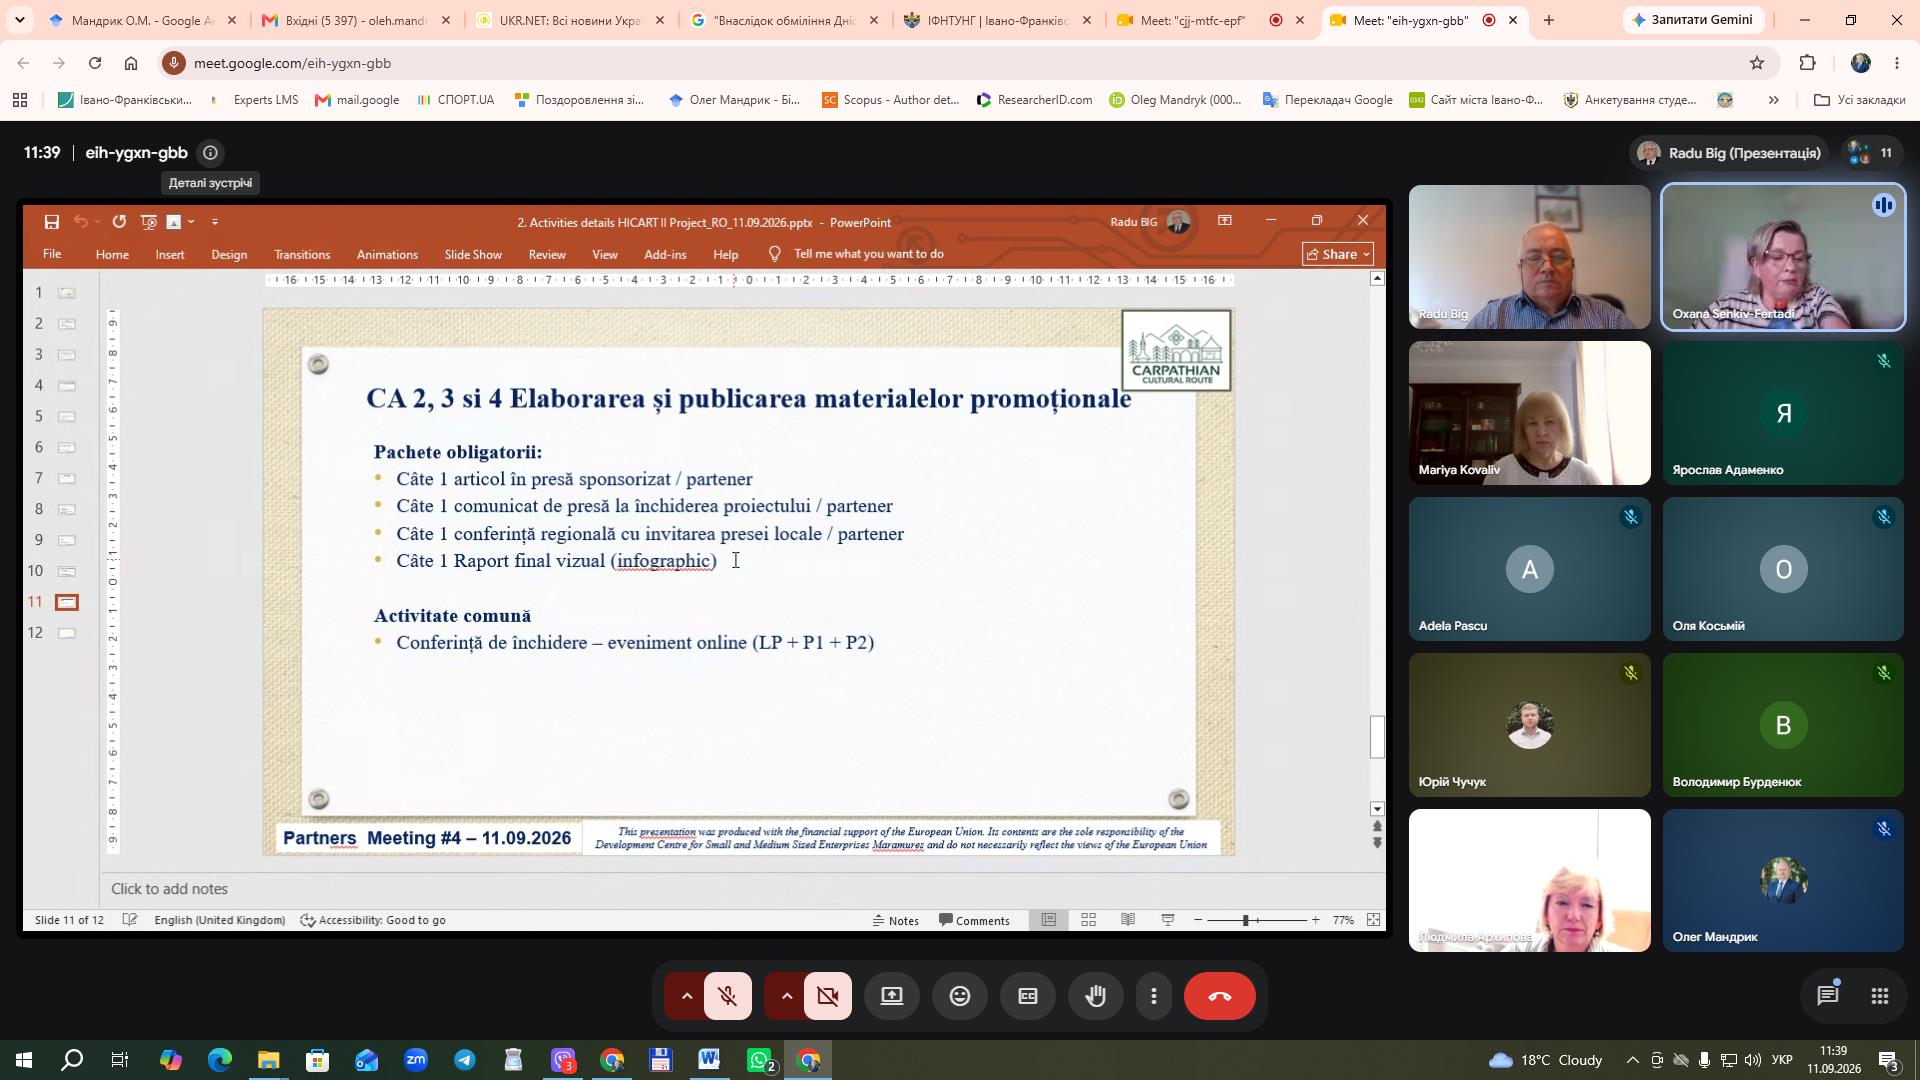Unmute your microphone
Screen dimensions: 1920x1080
point(728,996)
